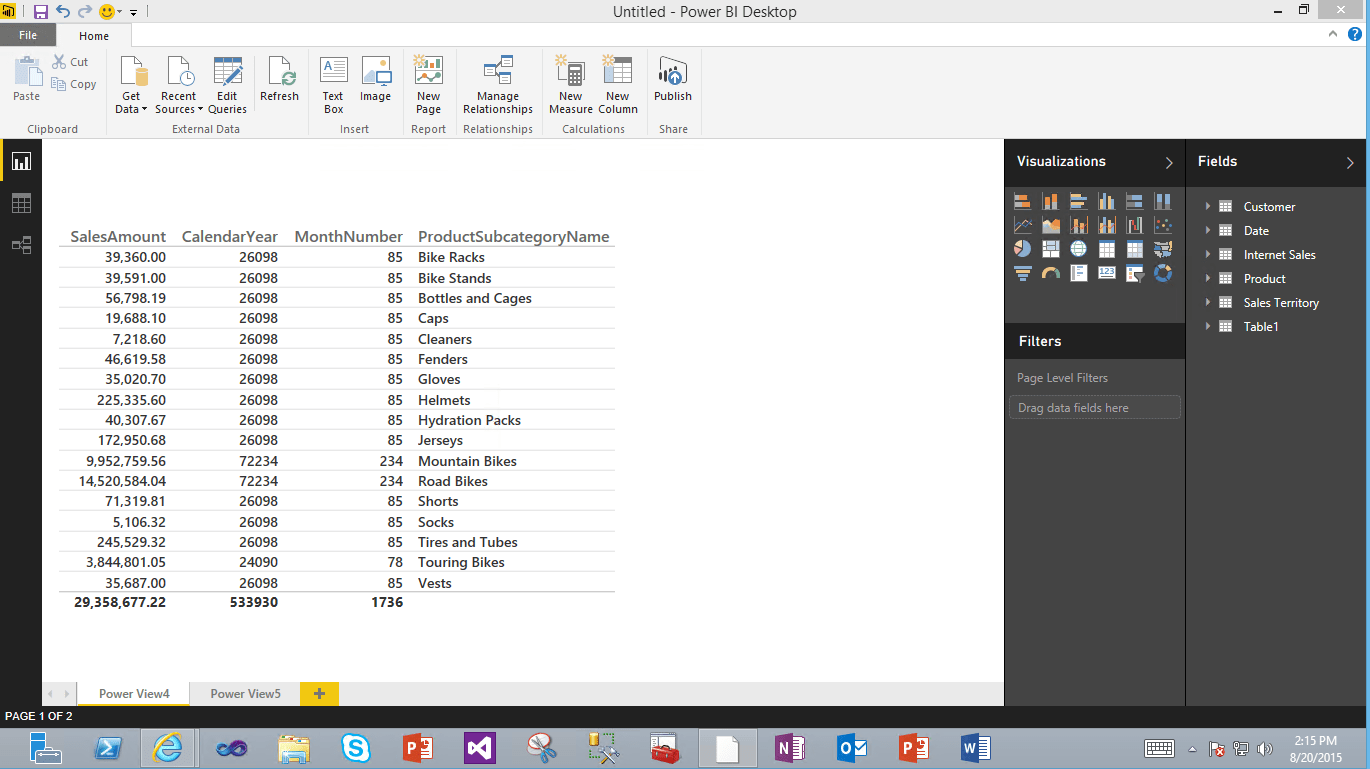Switch to Report view in left sidebar

(21, 161)
